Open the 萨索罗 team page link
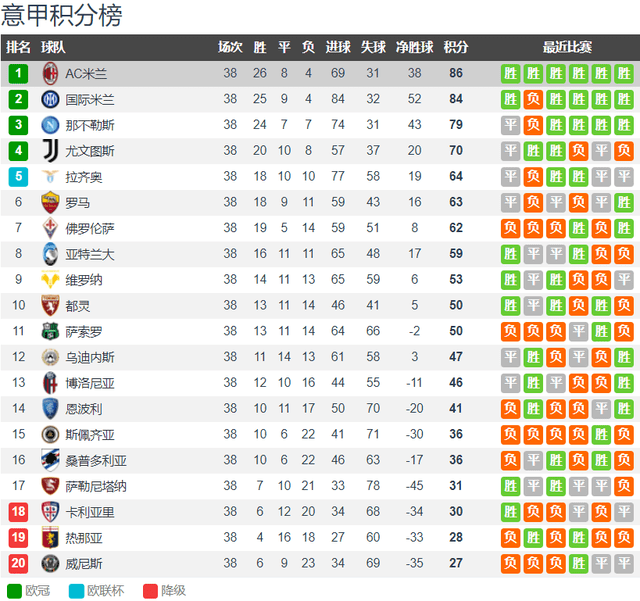This screenshot has height=601, width=640. pyautogui.click(x=84, y=332)
